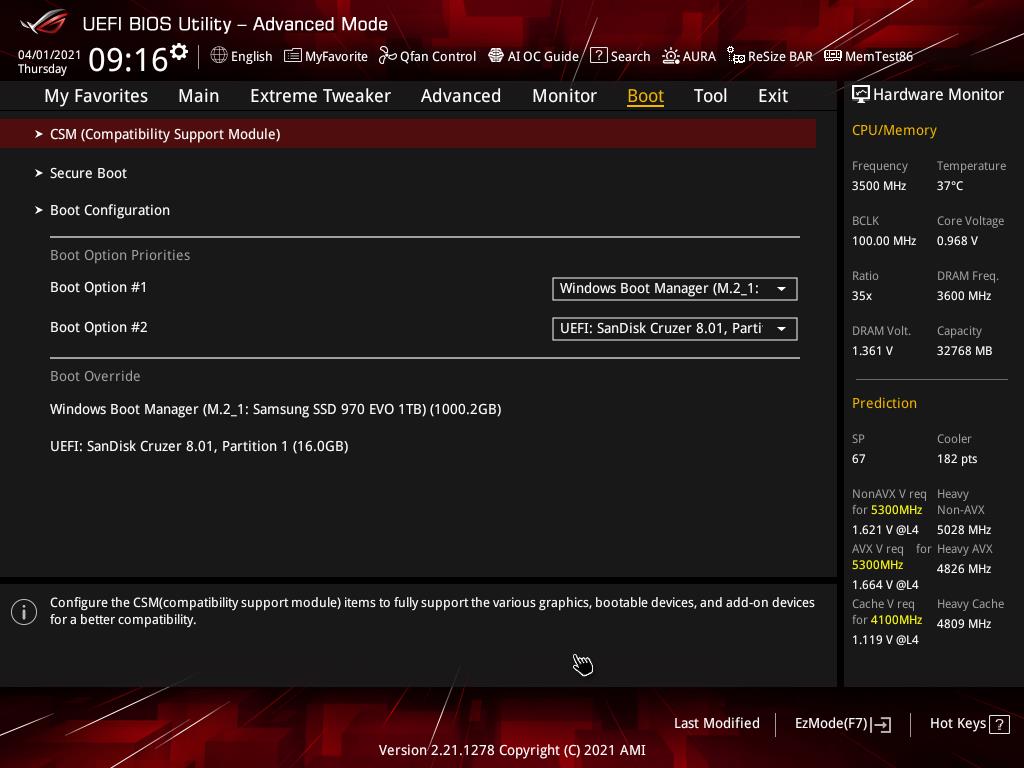The height and width of the screenshot is (768, 1024).
Task: Open Qfan Control fan icon
Action: (x=388, y=56)
